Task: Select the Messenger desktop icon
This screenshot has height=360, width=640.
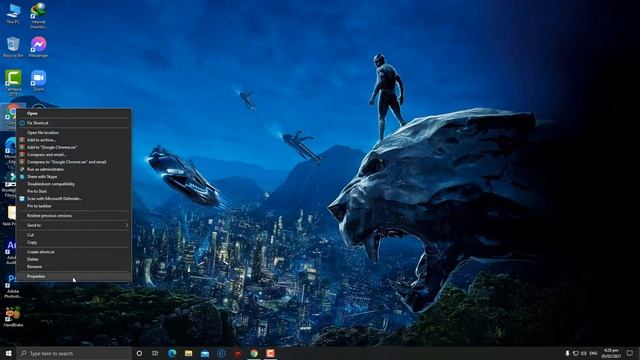Action: click(x=38, y=47)
